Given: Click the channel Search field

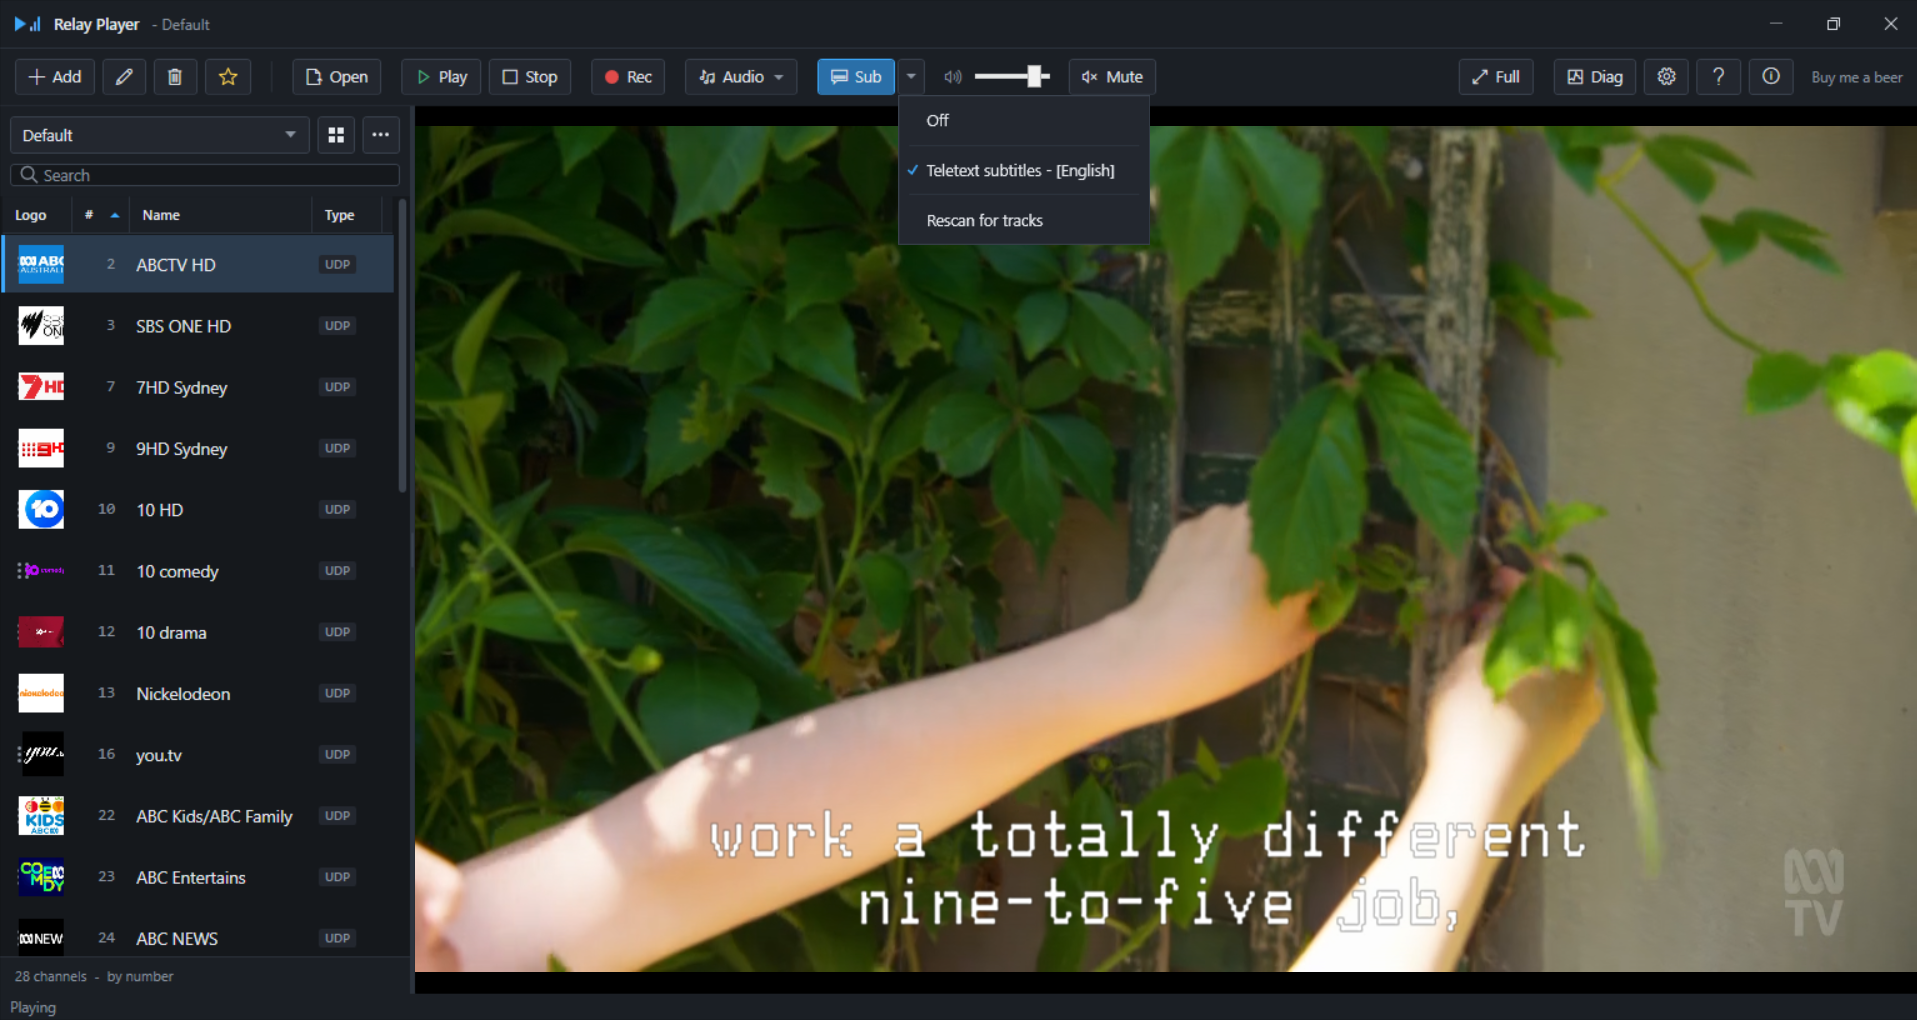Looking at the screenshot, I should pyautogui.click(x=205, y=175).
